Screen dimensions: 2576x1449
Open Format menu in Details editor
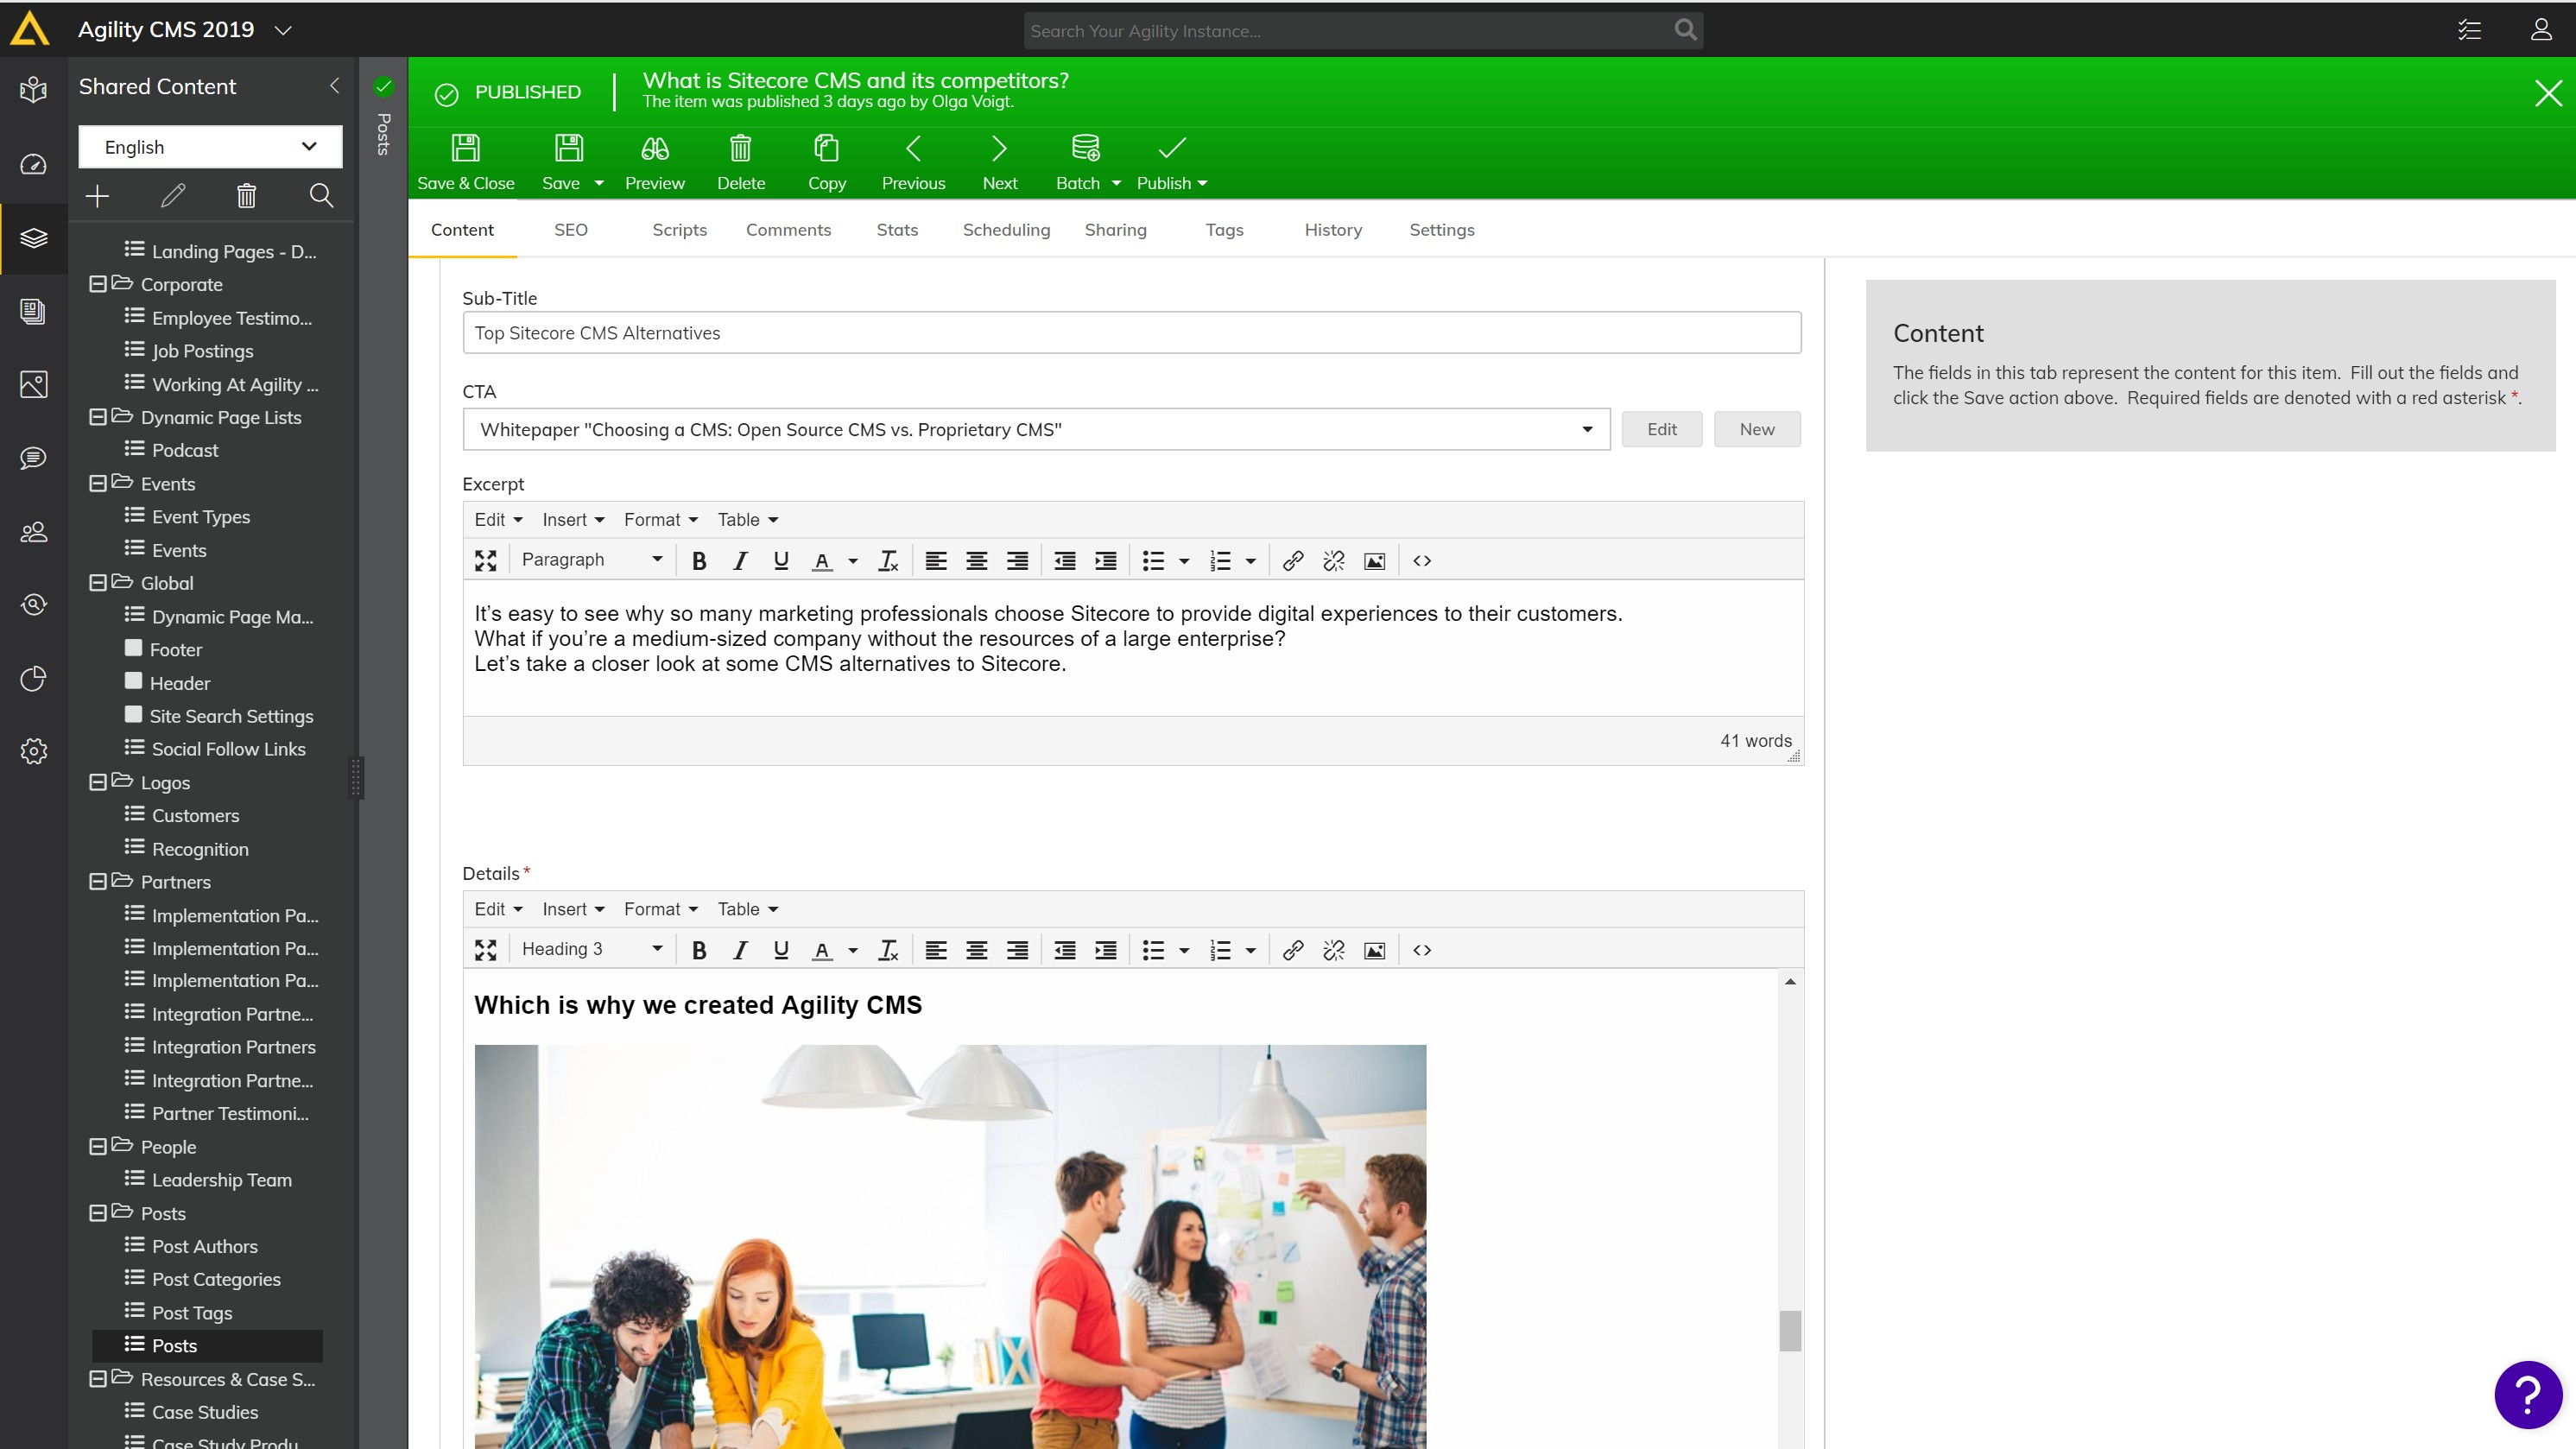pyautogui.click(x=660, y=909)
